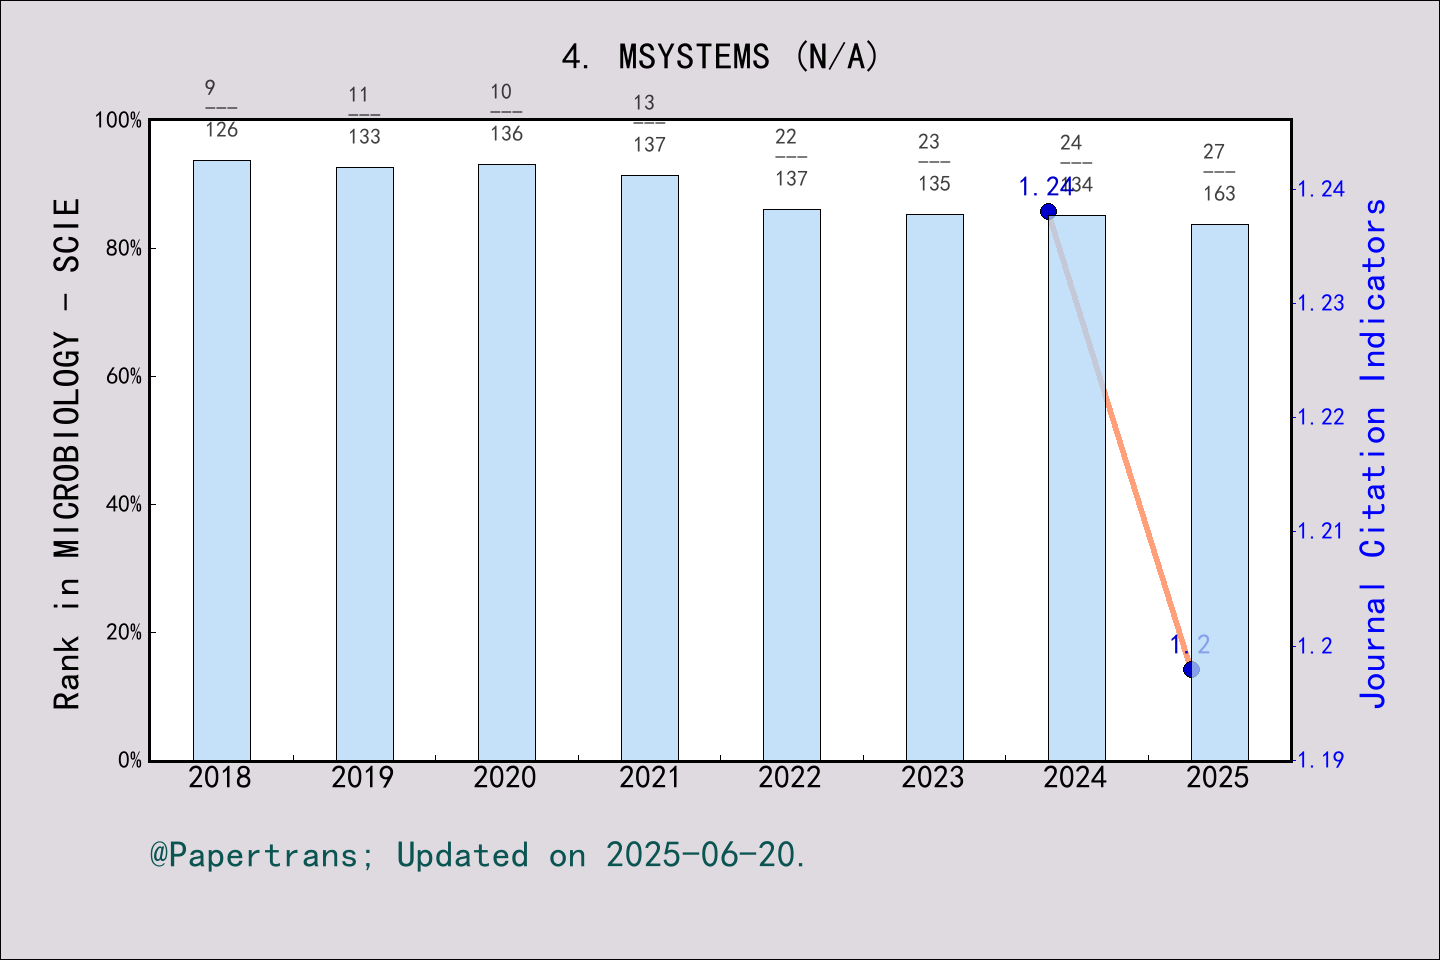Select the 100% tick label on y-axis
This screenshot has width=1440, height=960.
[116, 120]
